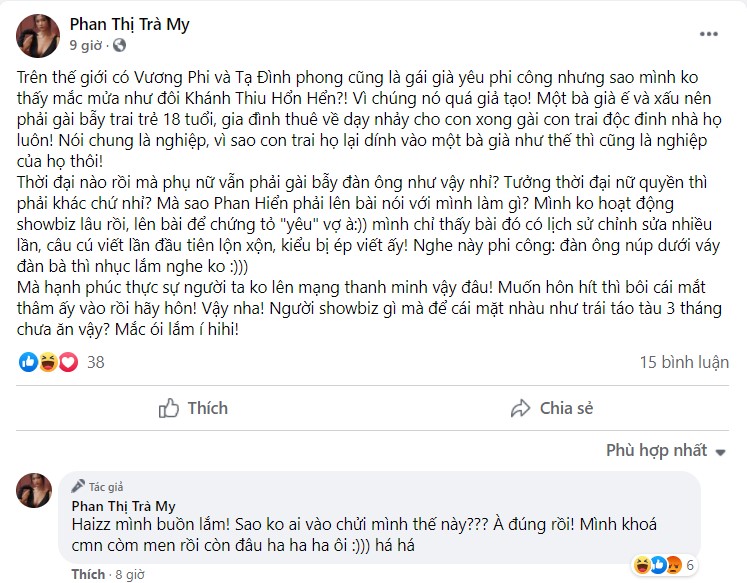Screen dimensions: 747x583
Task: Click the 8 giờ comment timestamp
Action: coord(129,575)
